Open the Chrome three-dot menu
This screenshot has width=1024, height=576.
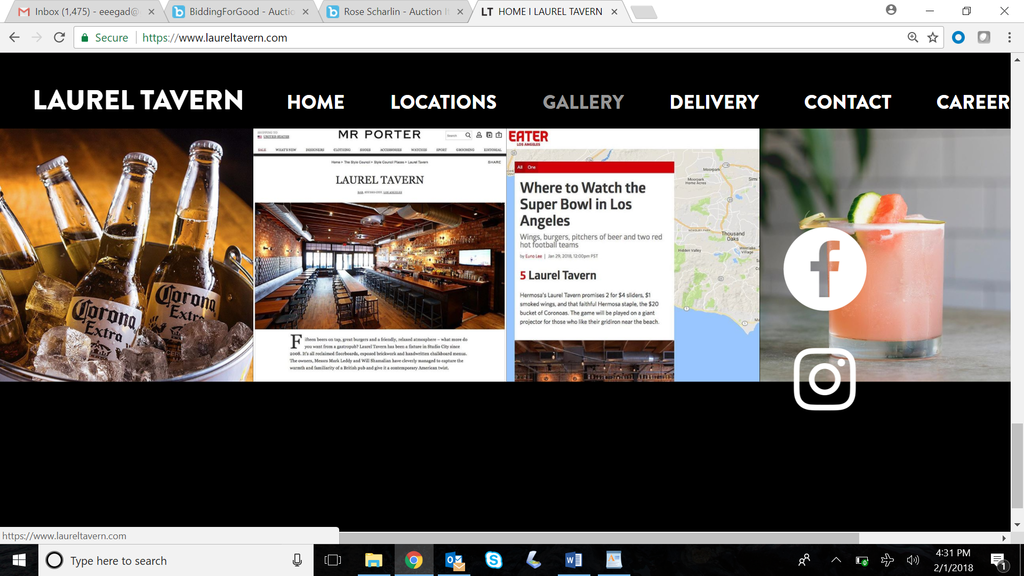pos(1007,37)
